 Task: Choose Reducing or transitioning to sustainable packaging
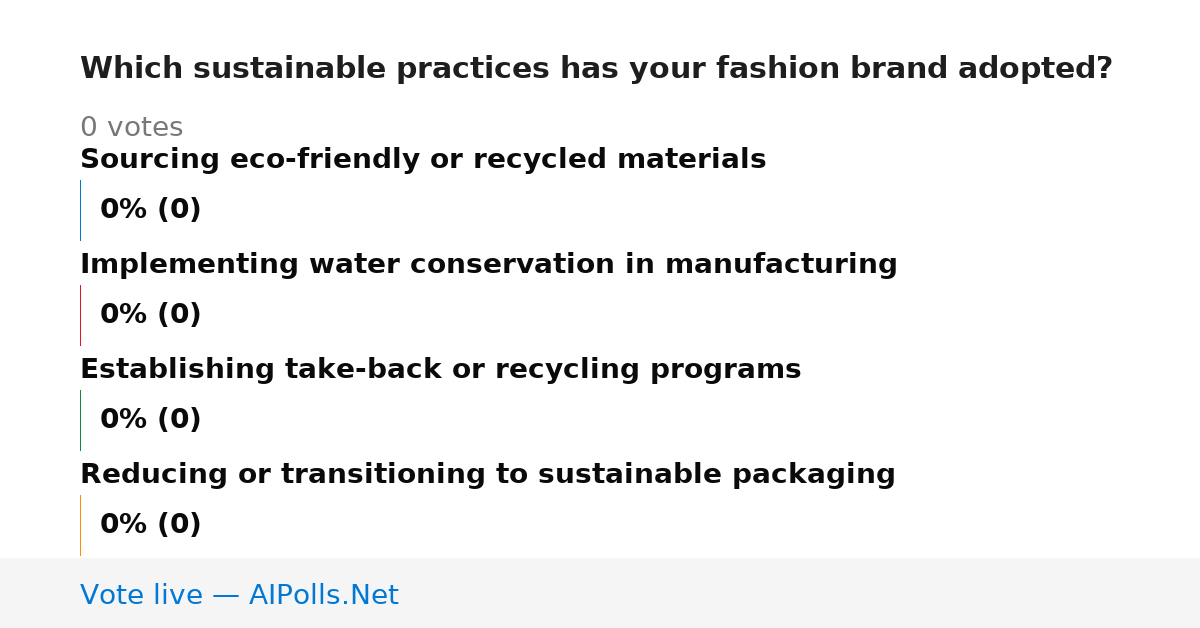point(488,475)
